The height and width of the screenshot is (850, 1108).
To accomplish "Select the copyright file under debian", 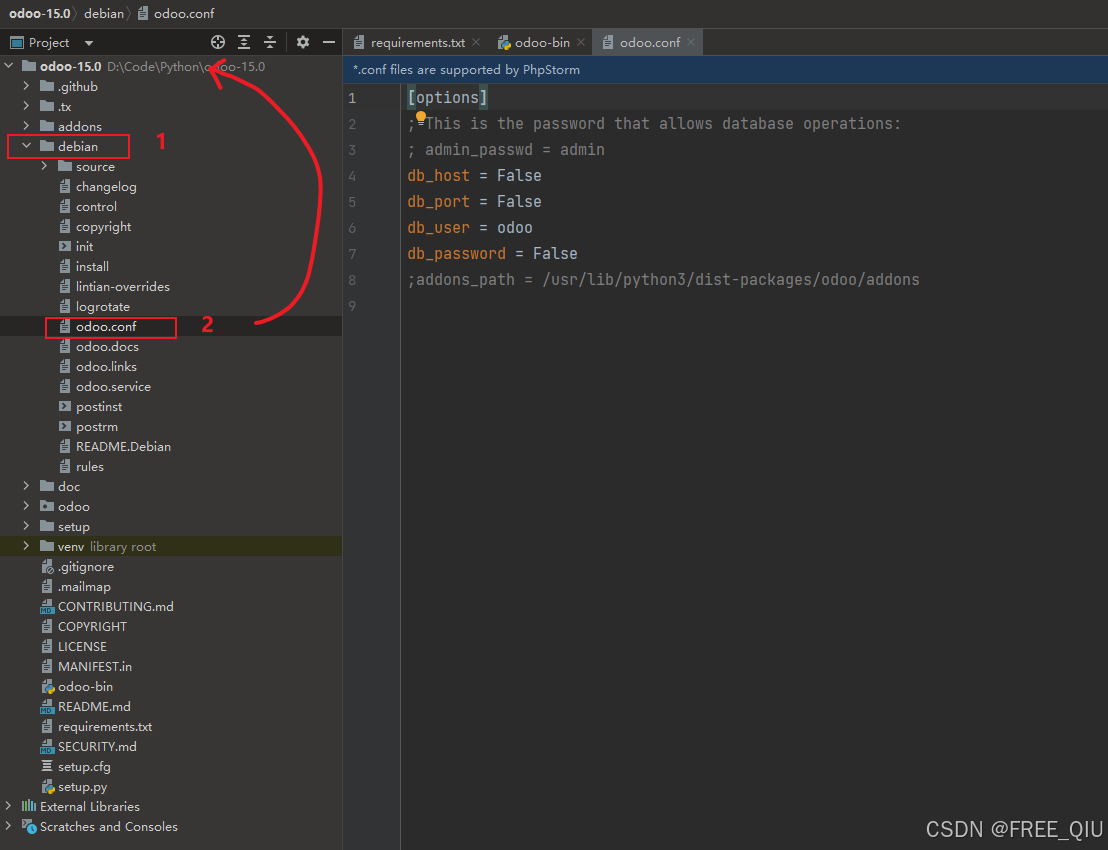I will point(103,227).
